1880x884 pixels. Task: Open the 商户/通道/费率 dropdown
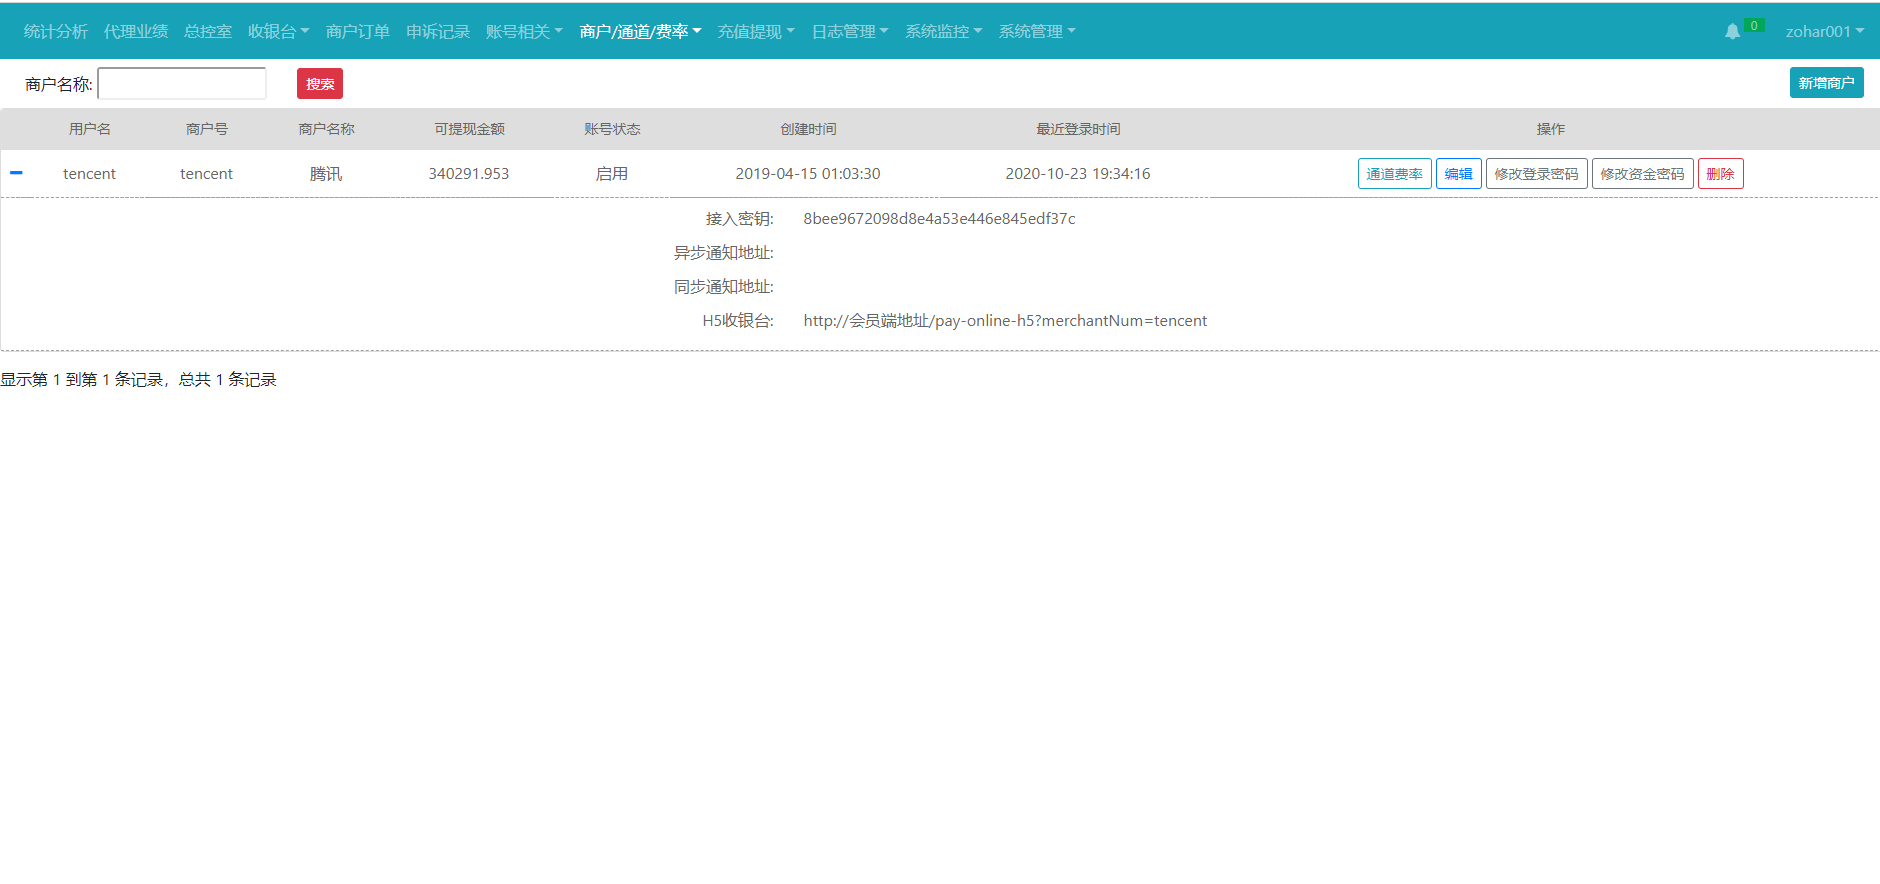(640, 32)
